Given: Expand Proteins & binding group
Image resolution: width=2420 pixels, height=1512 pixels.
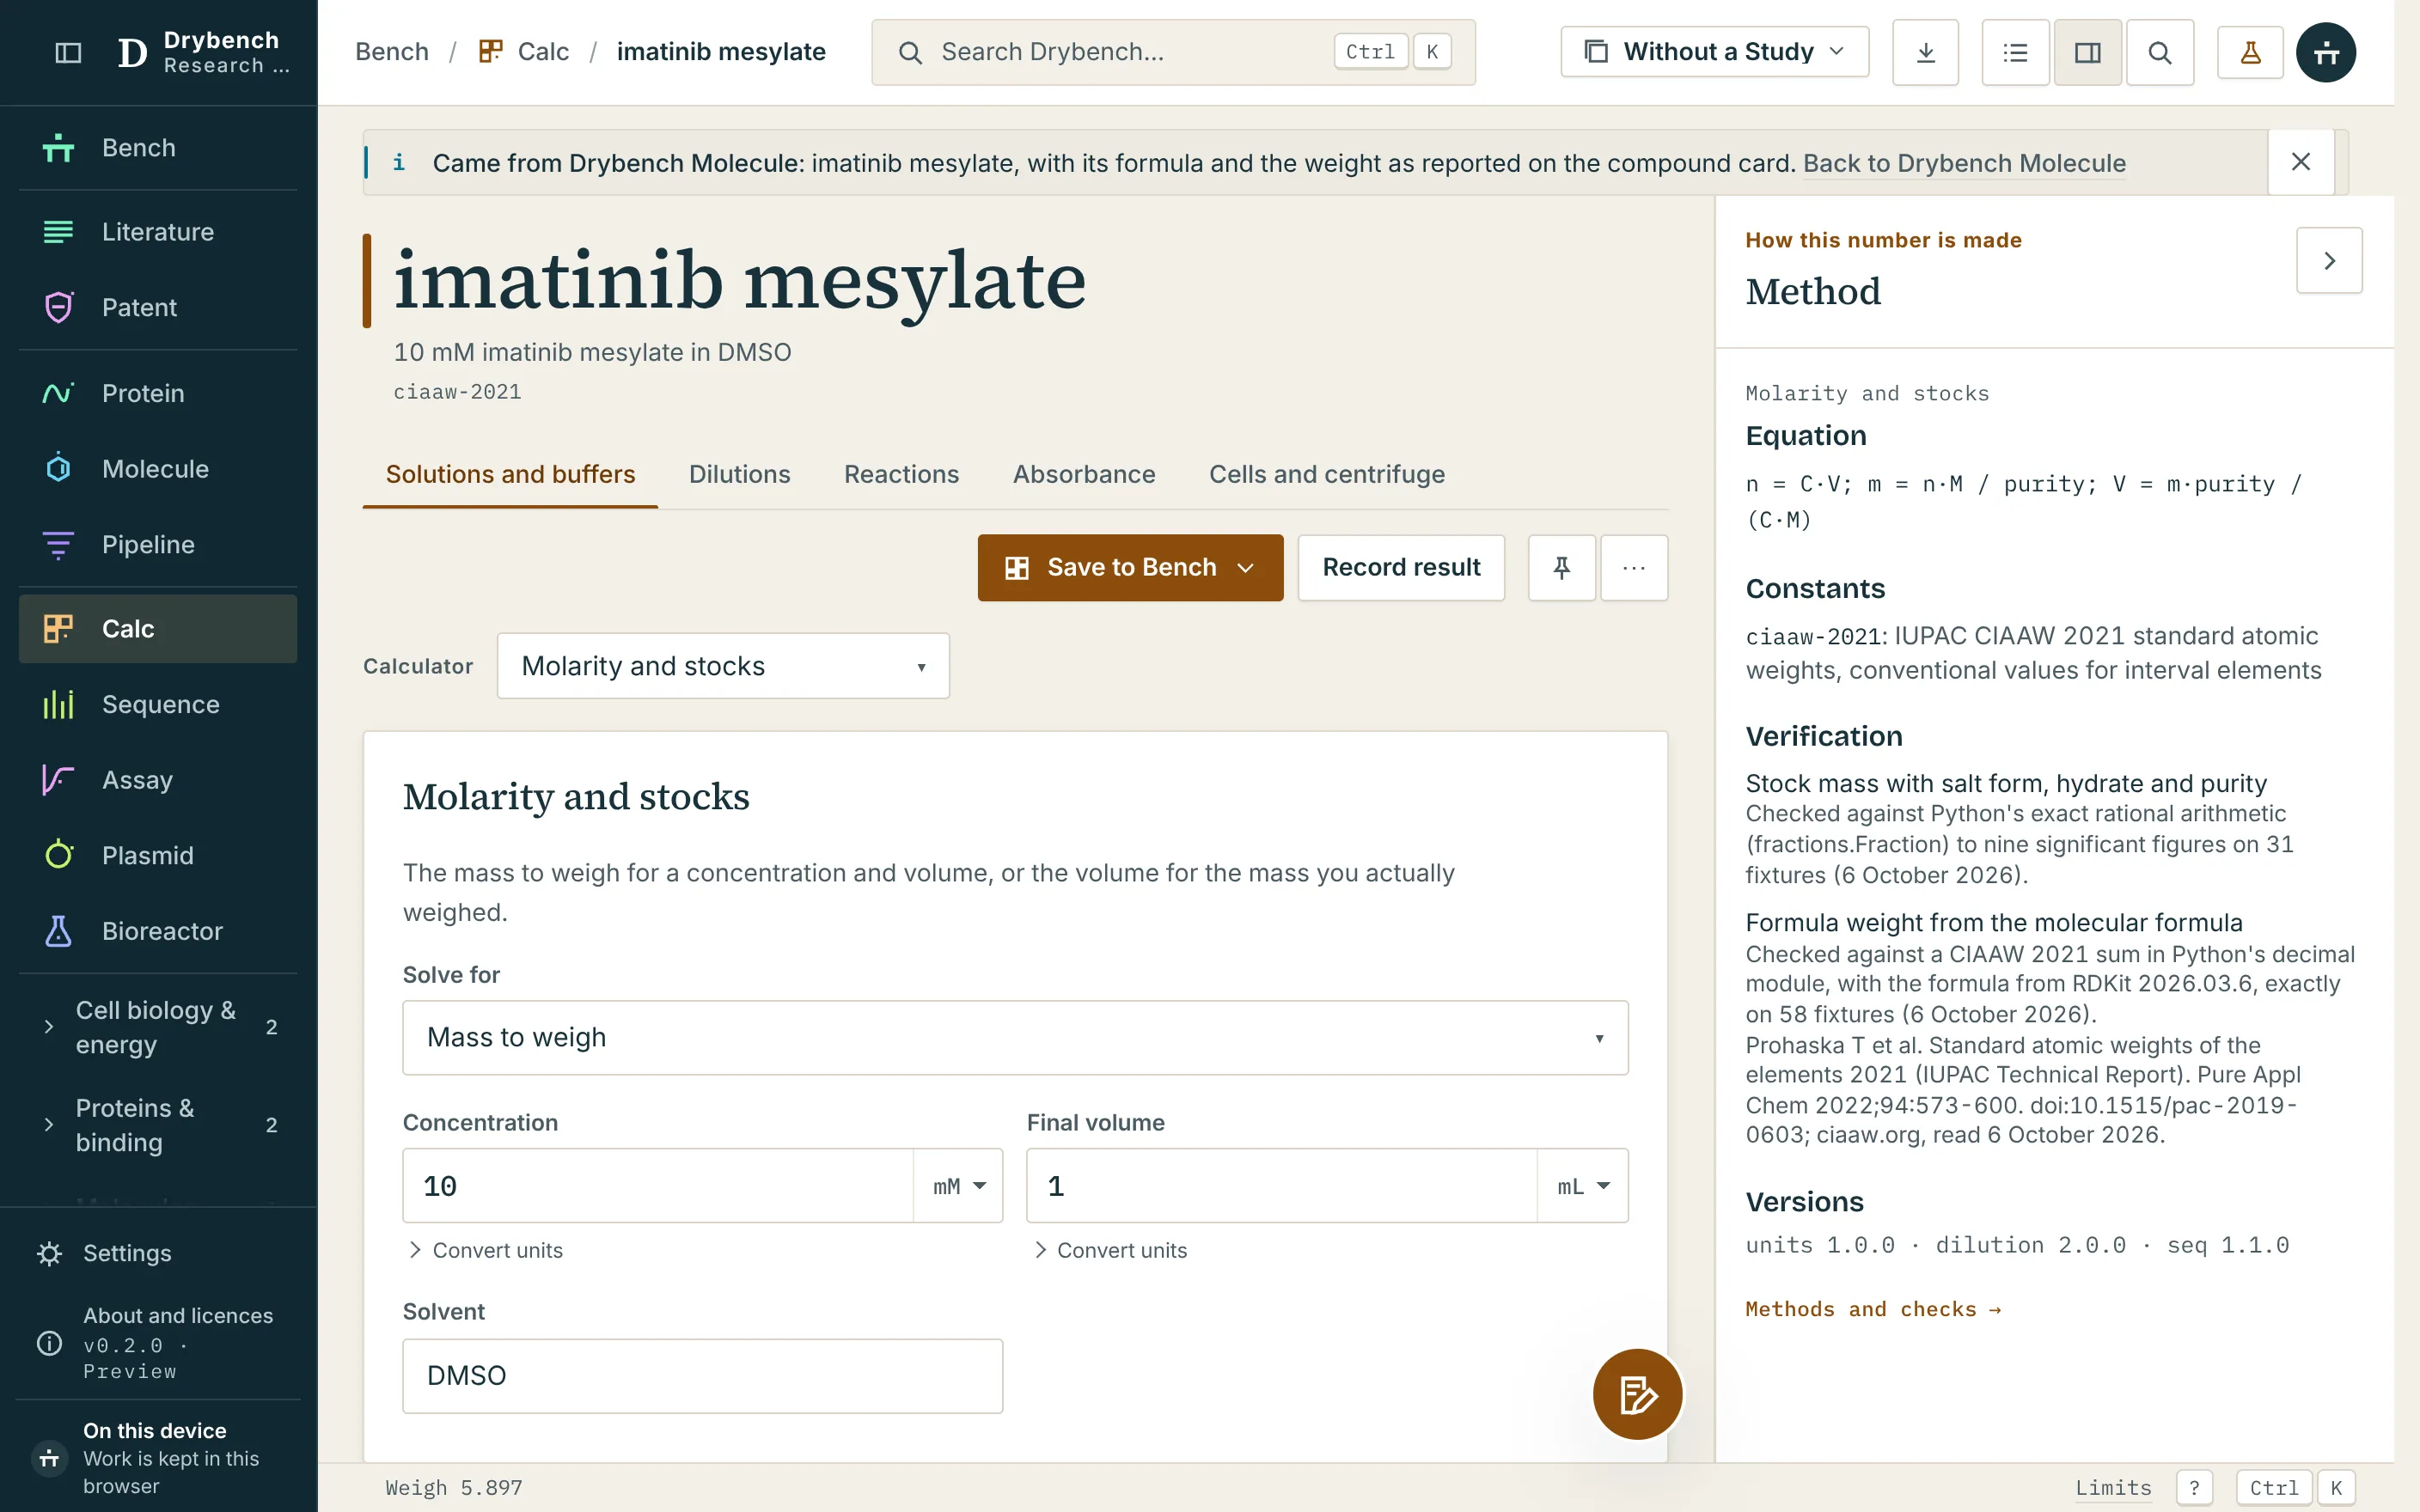Looking at the screenshot, I should 158,1125.
